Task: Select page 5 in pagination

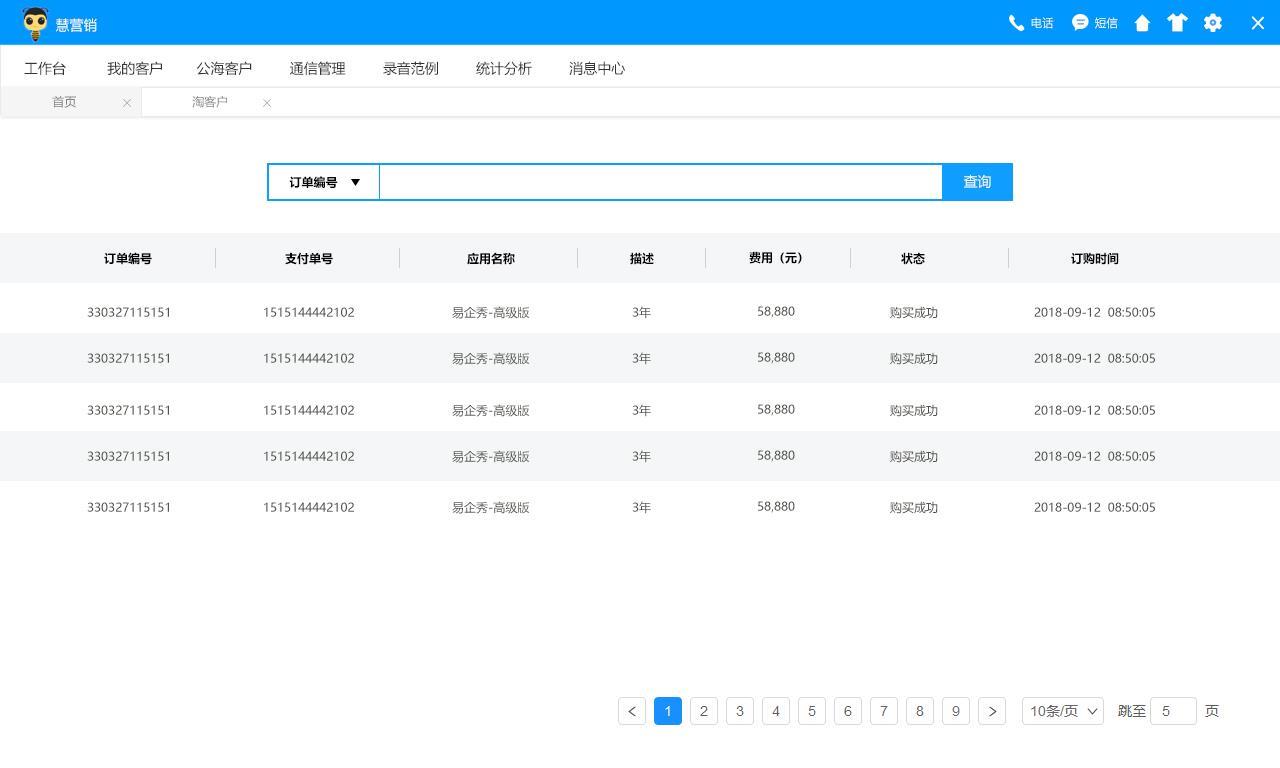Action: [x=812, y=711]
